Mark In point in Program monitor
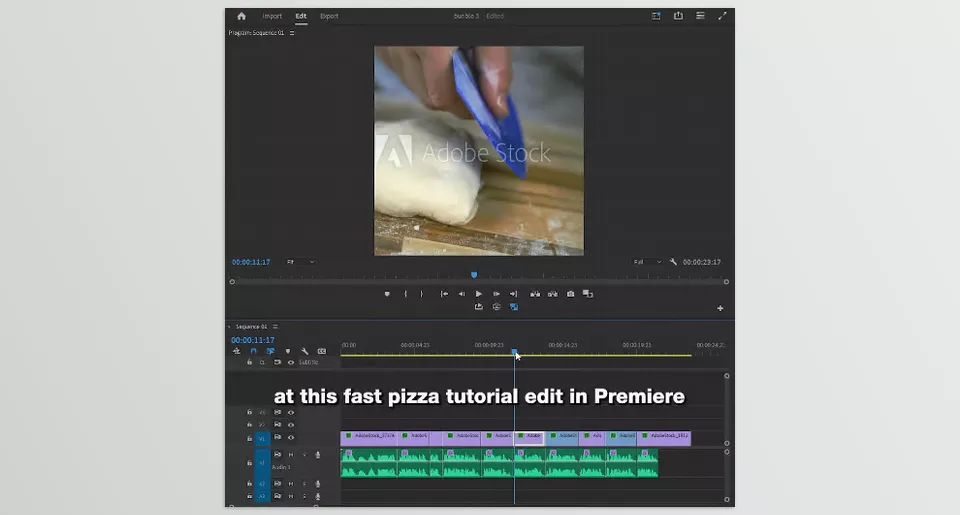The image size is (960, 515). 405,294
